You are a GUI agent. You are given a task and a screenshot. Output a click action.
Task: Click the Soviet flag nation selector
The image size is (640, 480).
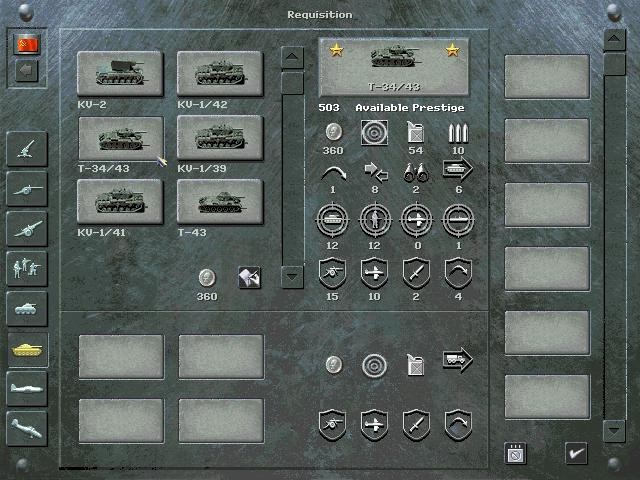pyautogui.click(x=25, y=44)
